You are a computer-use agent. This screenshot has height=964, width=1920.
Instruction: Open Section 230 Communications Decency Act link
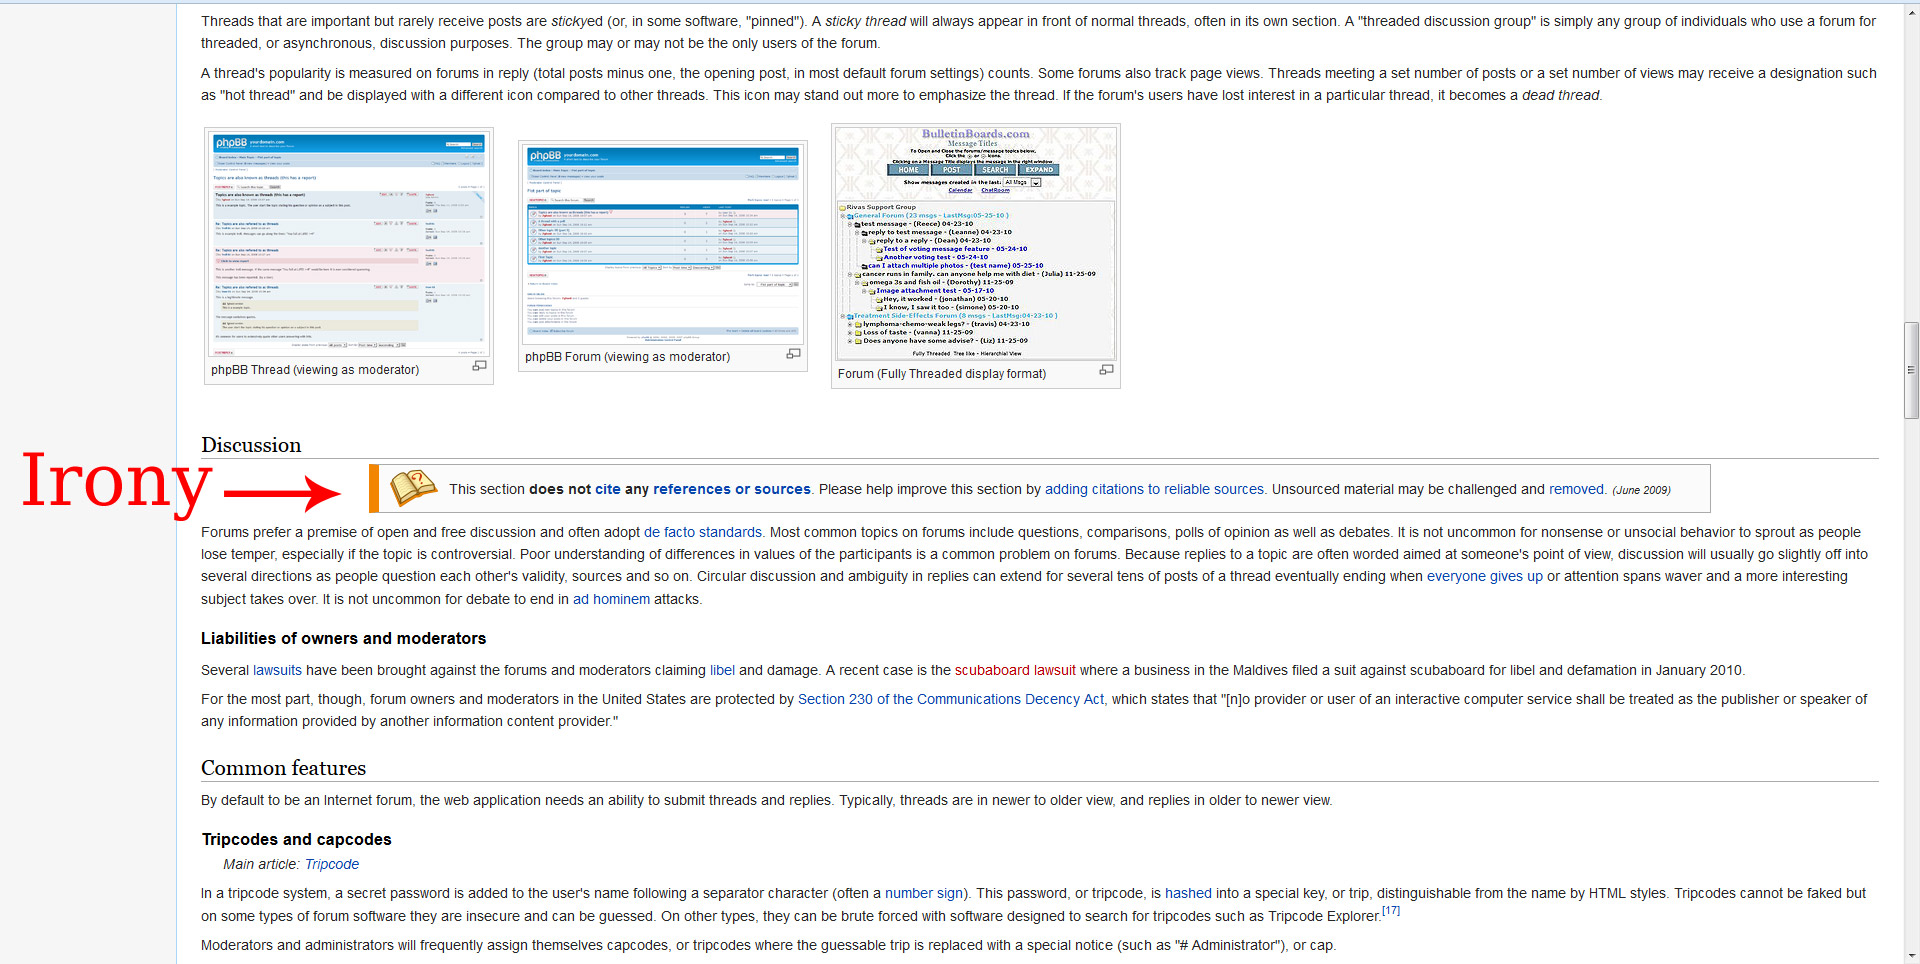(950, 699)
